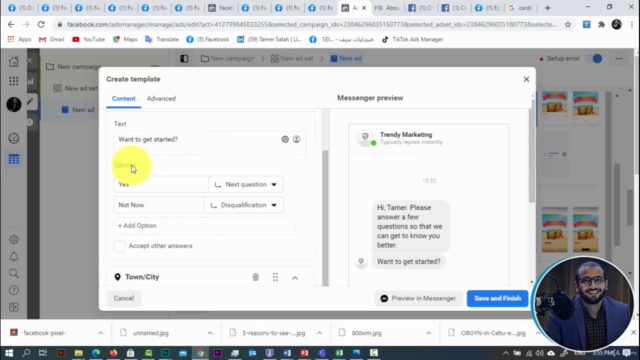This screenshot has height=360, width=640.
Task: Toggle the ad on/off switch
Action: [x=594, y=58]
